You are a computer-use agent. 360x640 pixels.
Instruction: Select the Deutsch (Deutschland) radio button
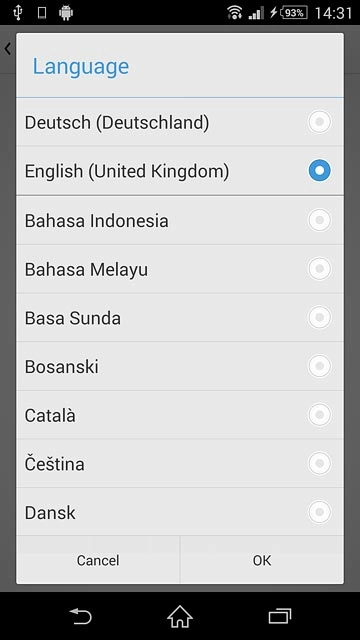coord(320,122)
